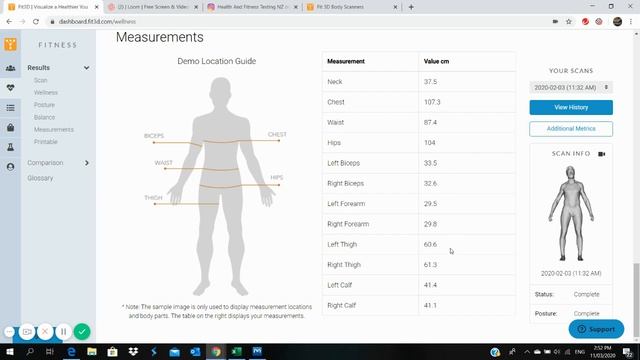The image size is (640, 360).
Task: Click the Additional Metrics button
Action: pos(571,129)
